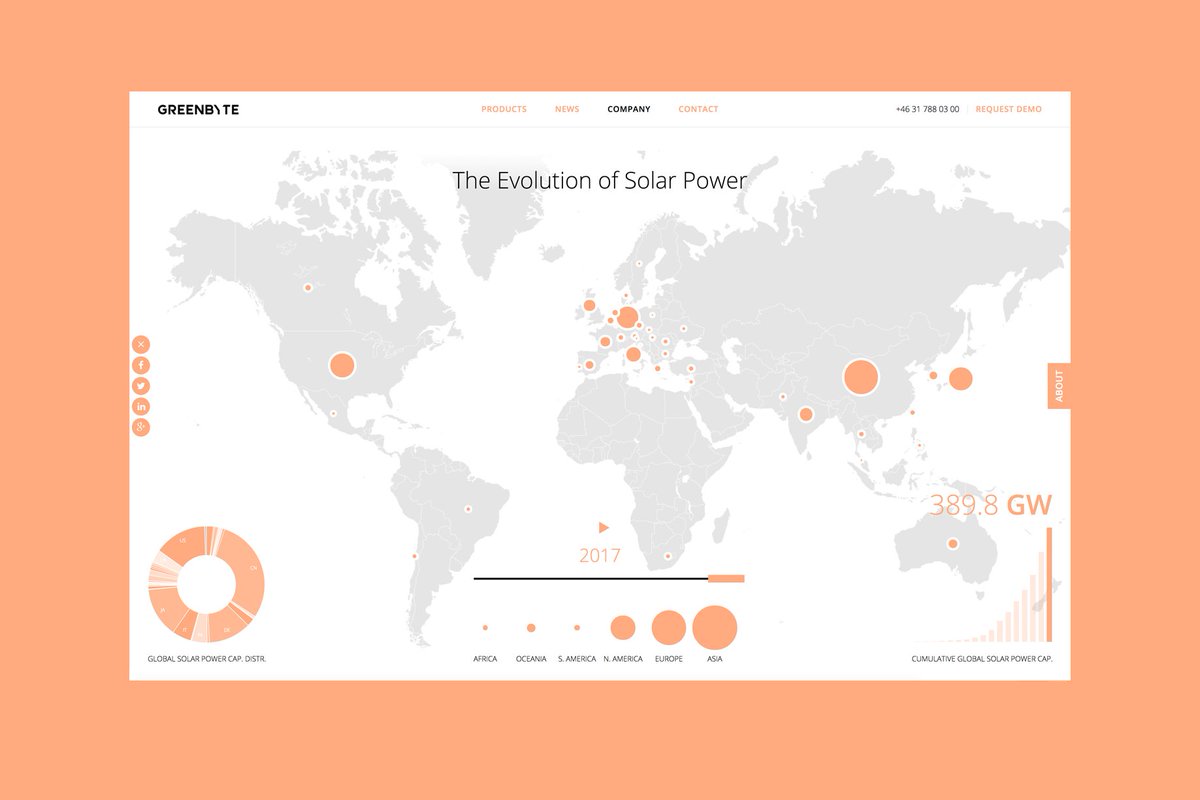Open the About side tab
The image size is (1200, 800).
[x=1059, y=386]
